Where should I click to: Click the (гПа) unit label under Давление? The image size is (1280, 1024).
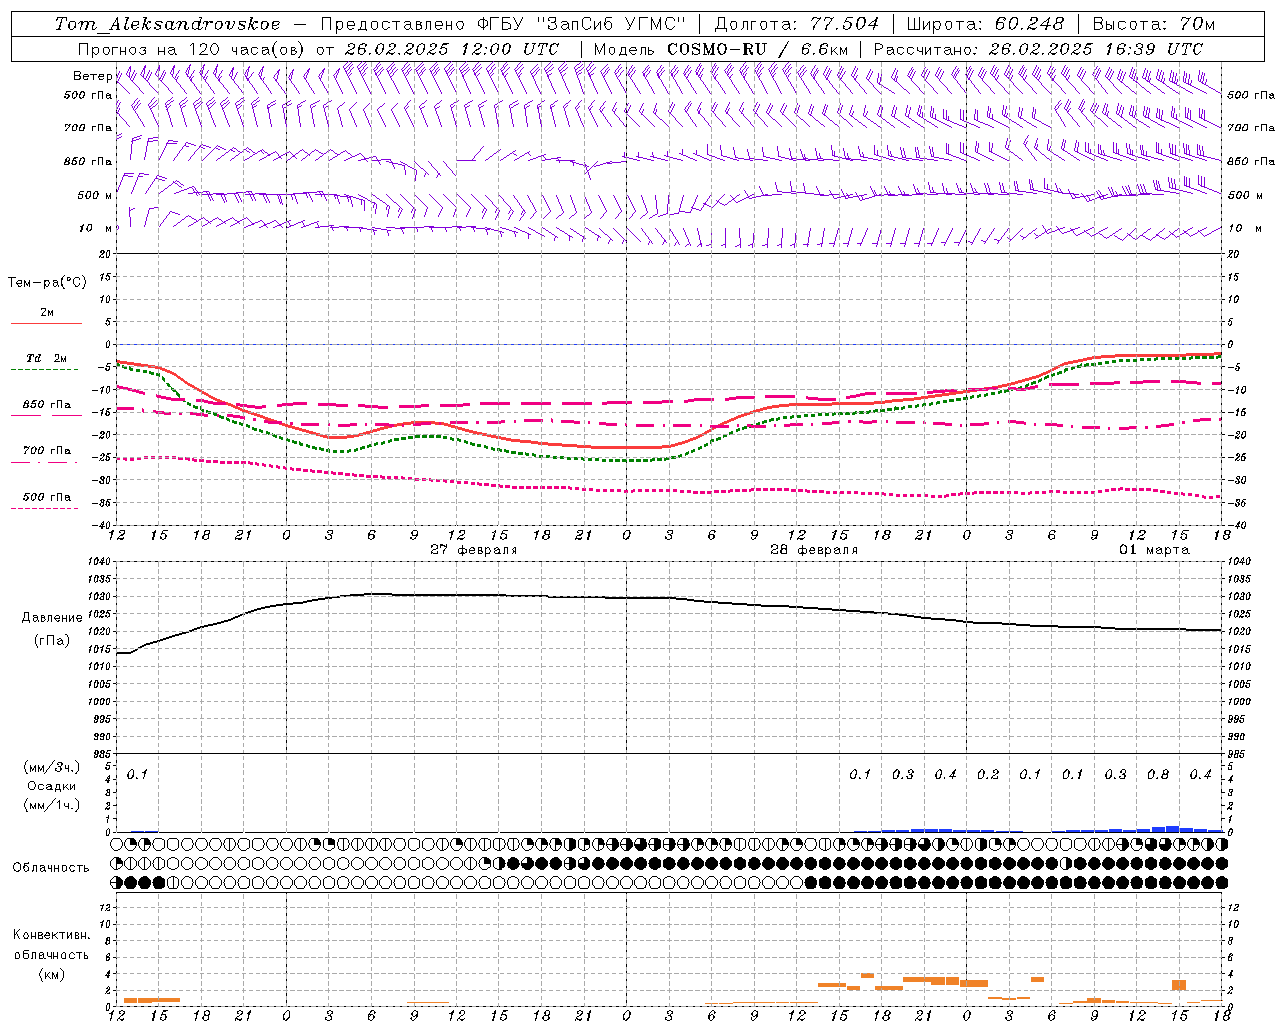(x=52, y=640)
